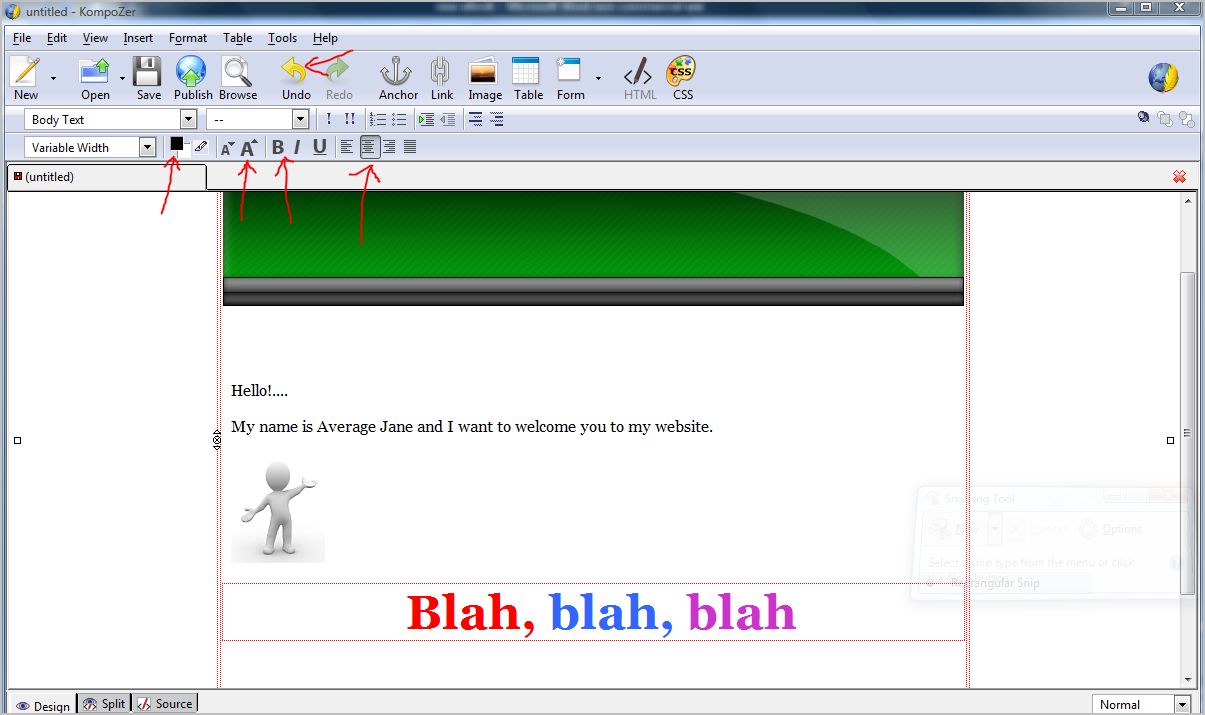This screenshot has height=715, width=1205.
Task: Open the Browse preview tool
Action: point(238,73)
